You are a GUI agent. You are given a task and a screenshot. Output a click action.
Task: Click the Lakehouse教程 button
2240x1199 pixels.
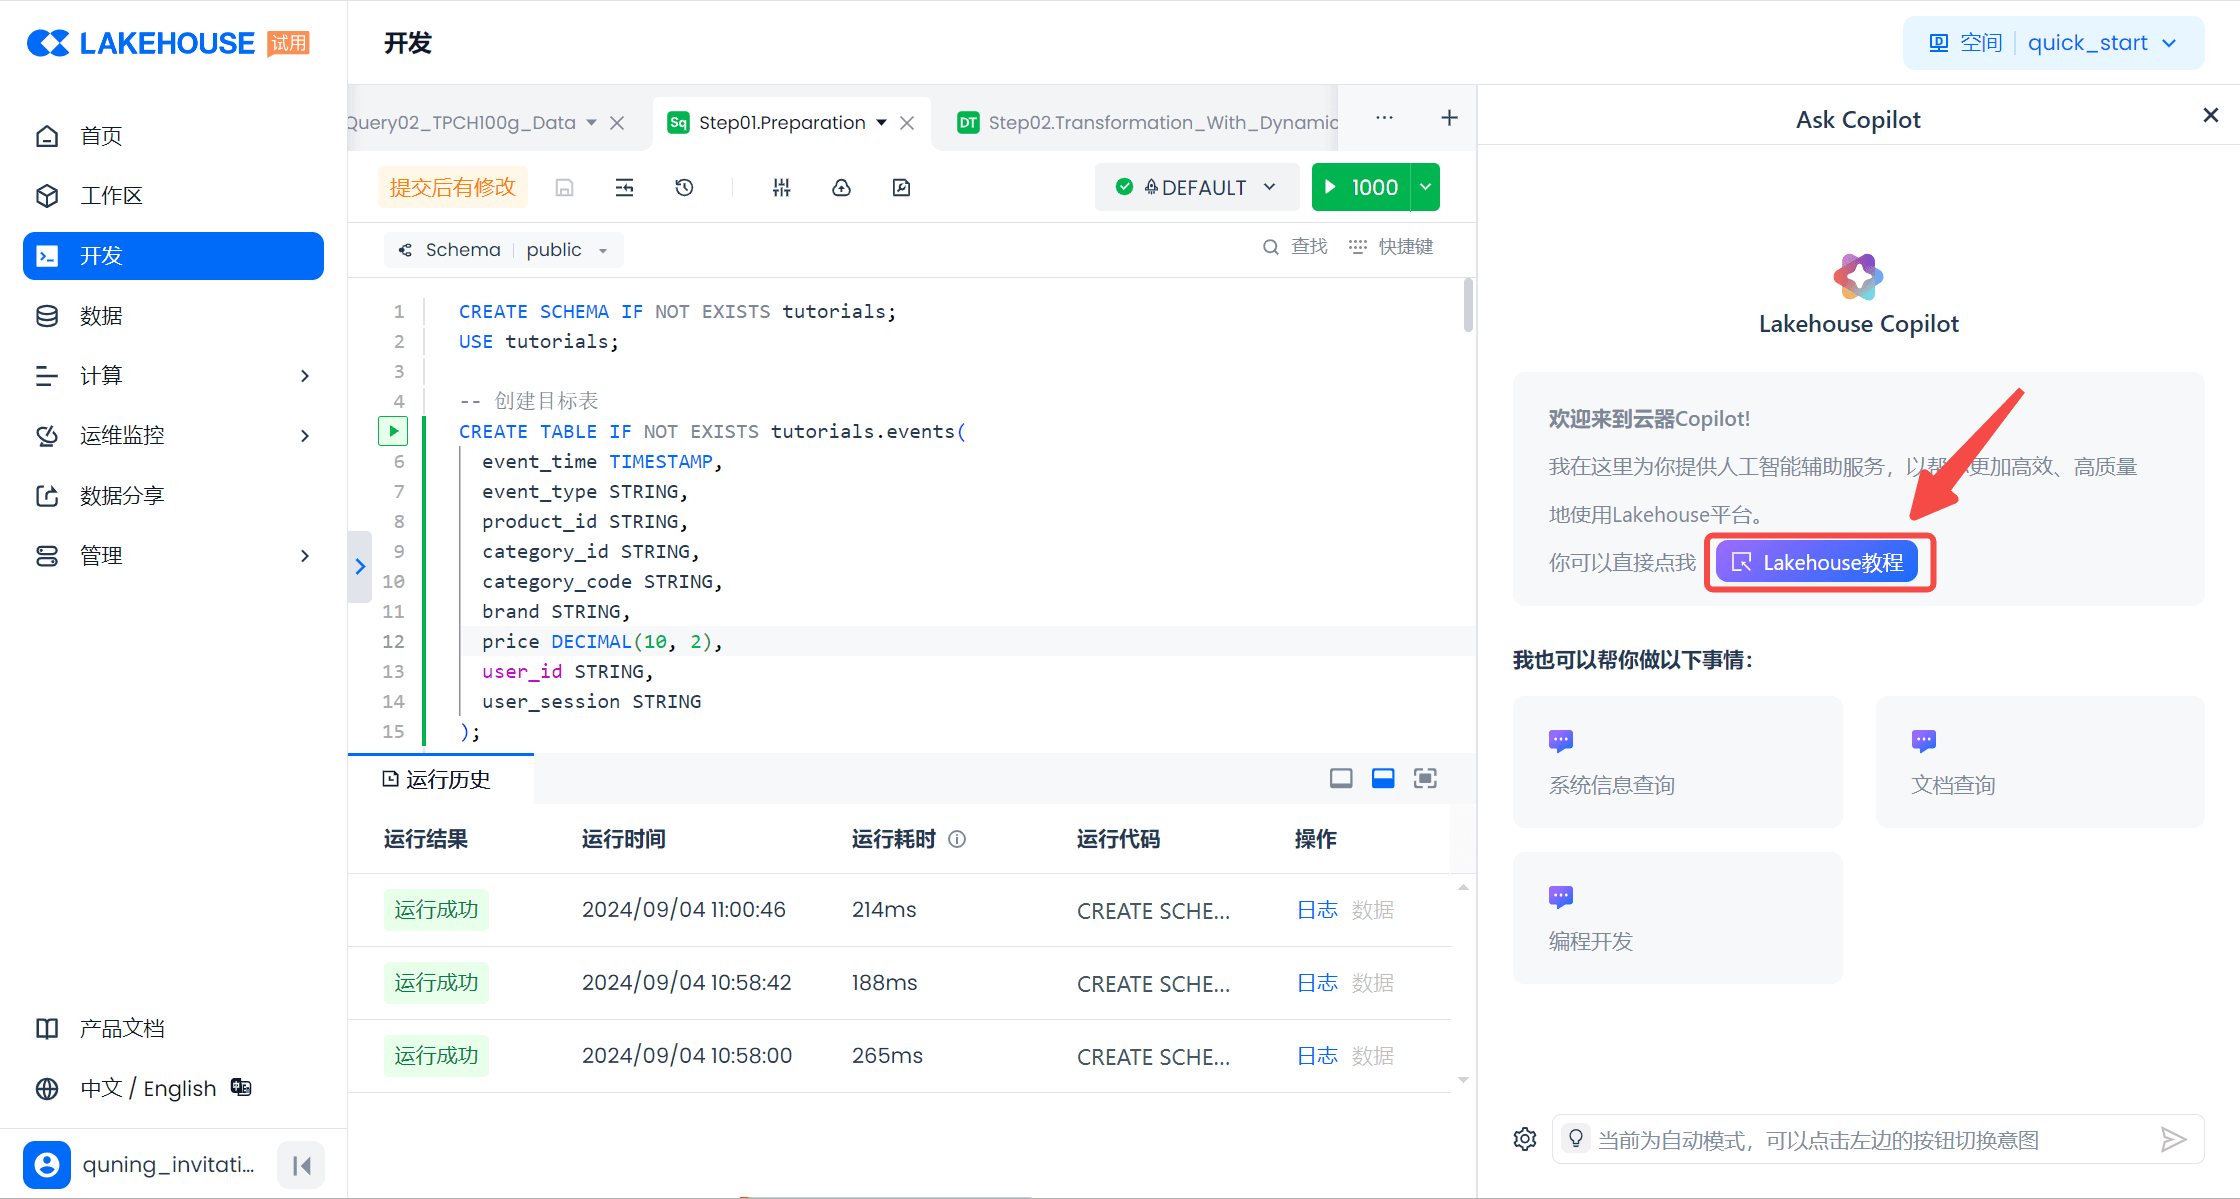click(x=1817, y=562)
